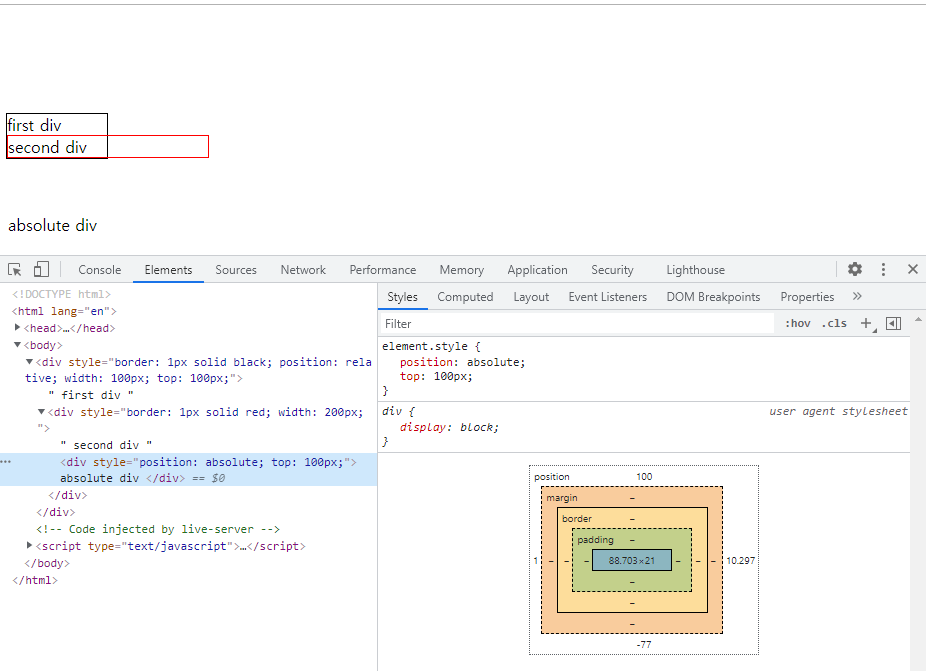Screen dimensions: 926x671
Task: Activate the inspect element picker icon
Action: pyautogui.click(x=15, y=270)
